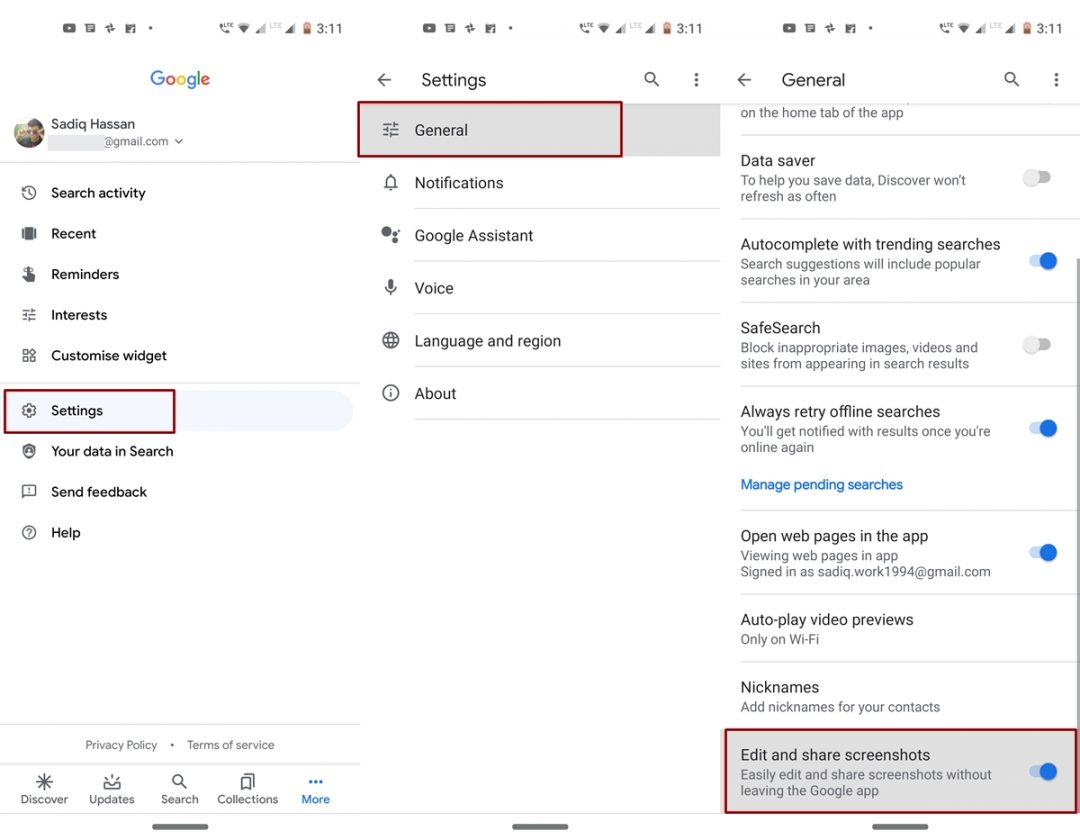Tap the About info icon

[391, 393]
